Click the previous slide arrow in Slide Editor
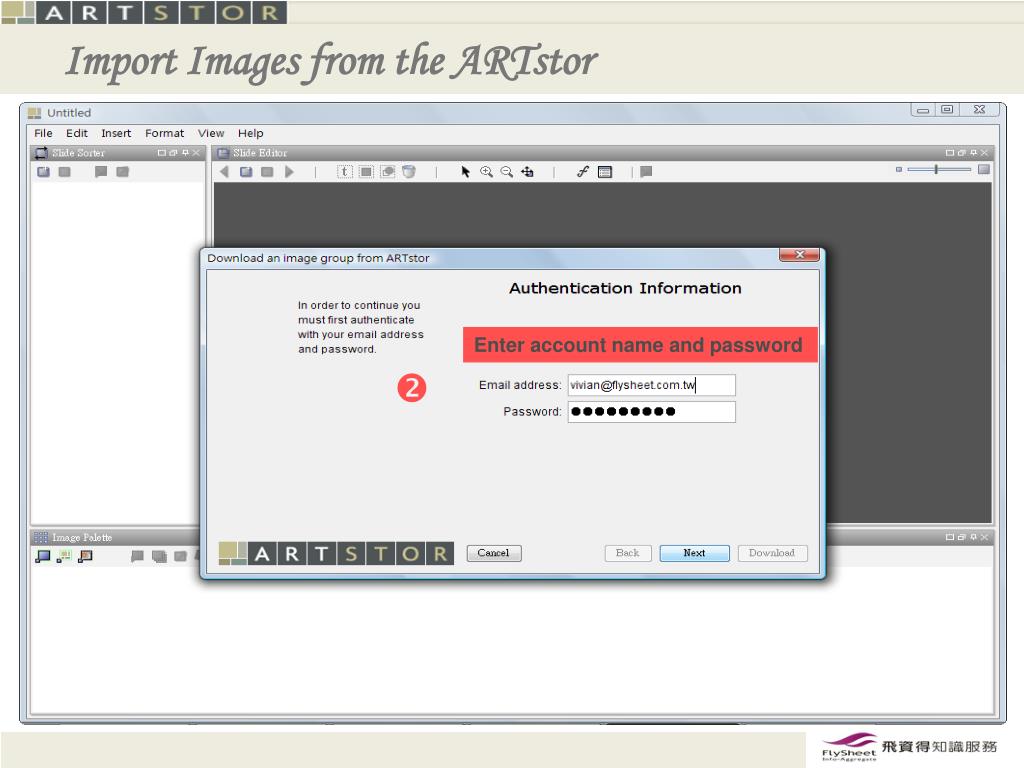The height and width of the screenshot is (768, 1024). [x=225, y=172]
